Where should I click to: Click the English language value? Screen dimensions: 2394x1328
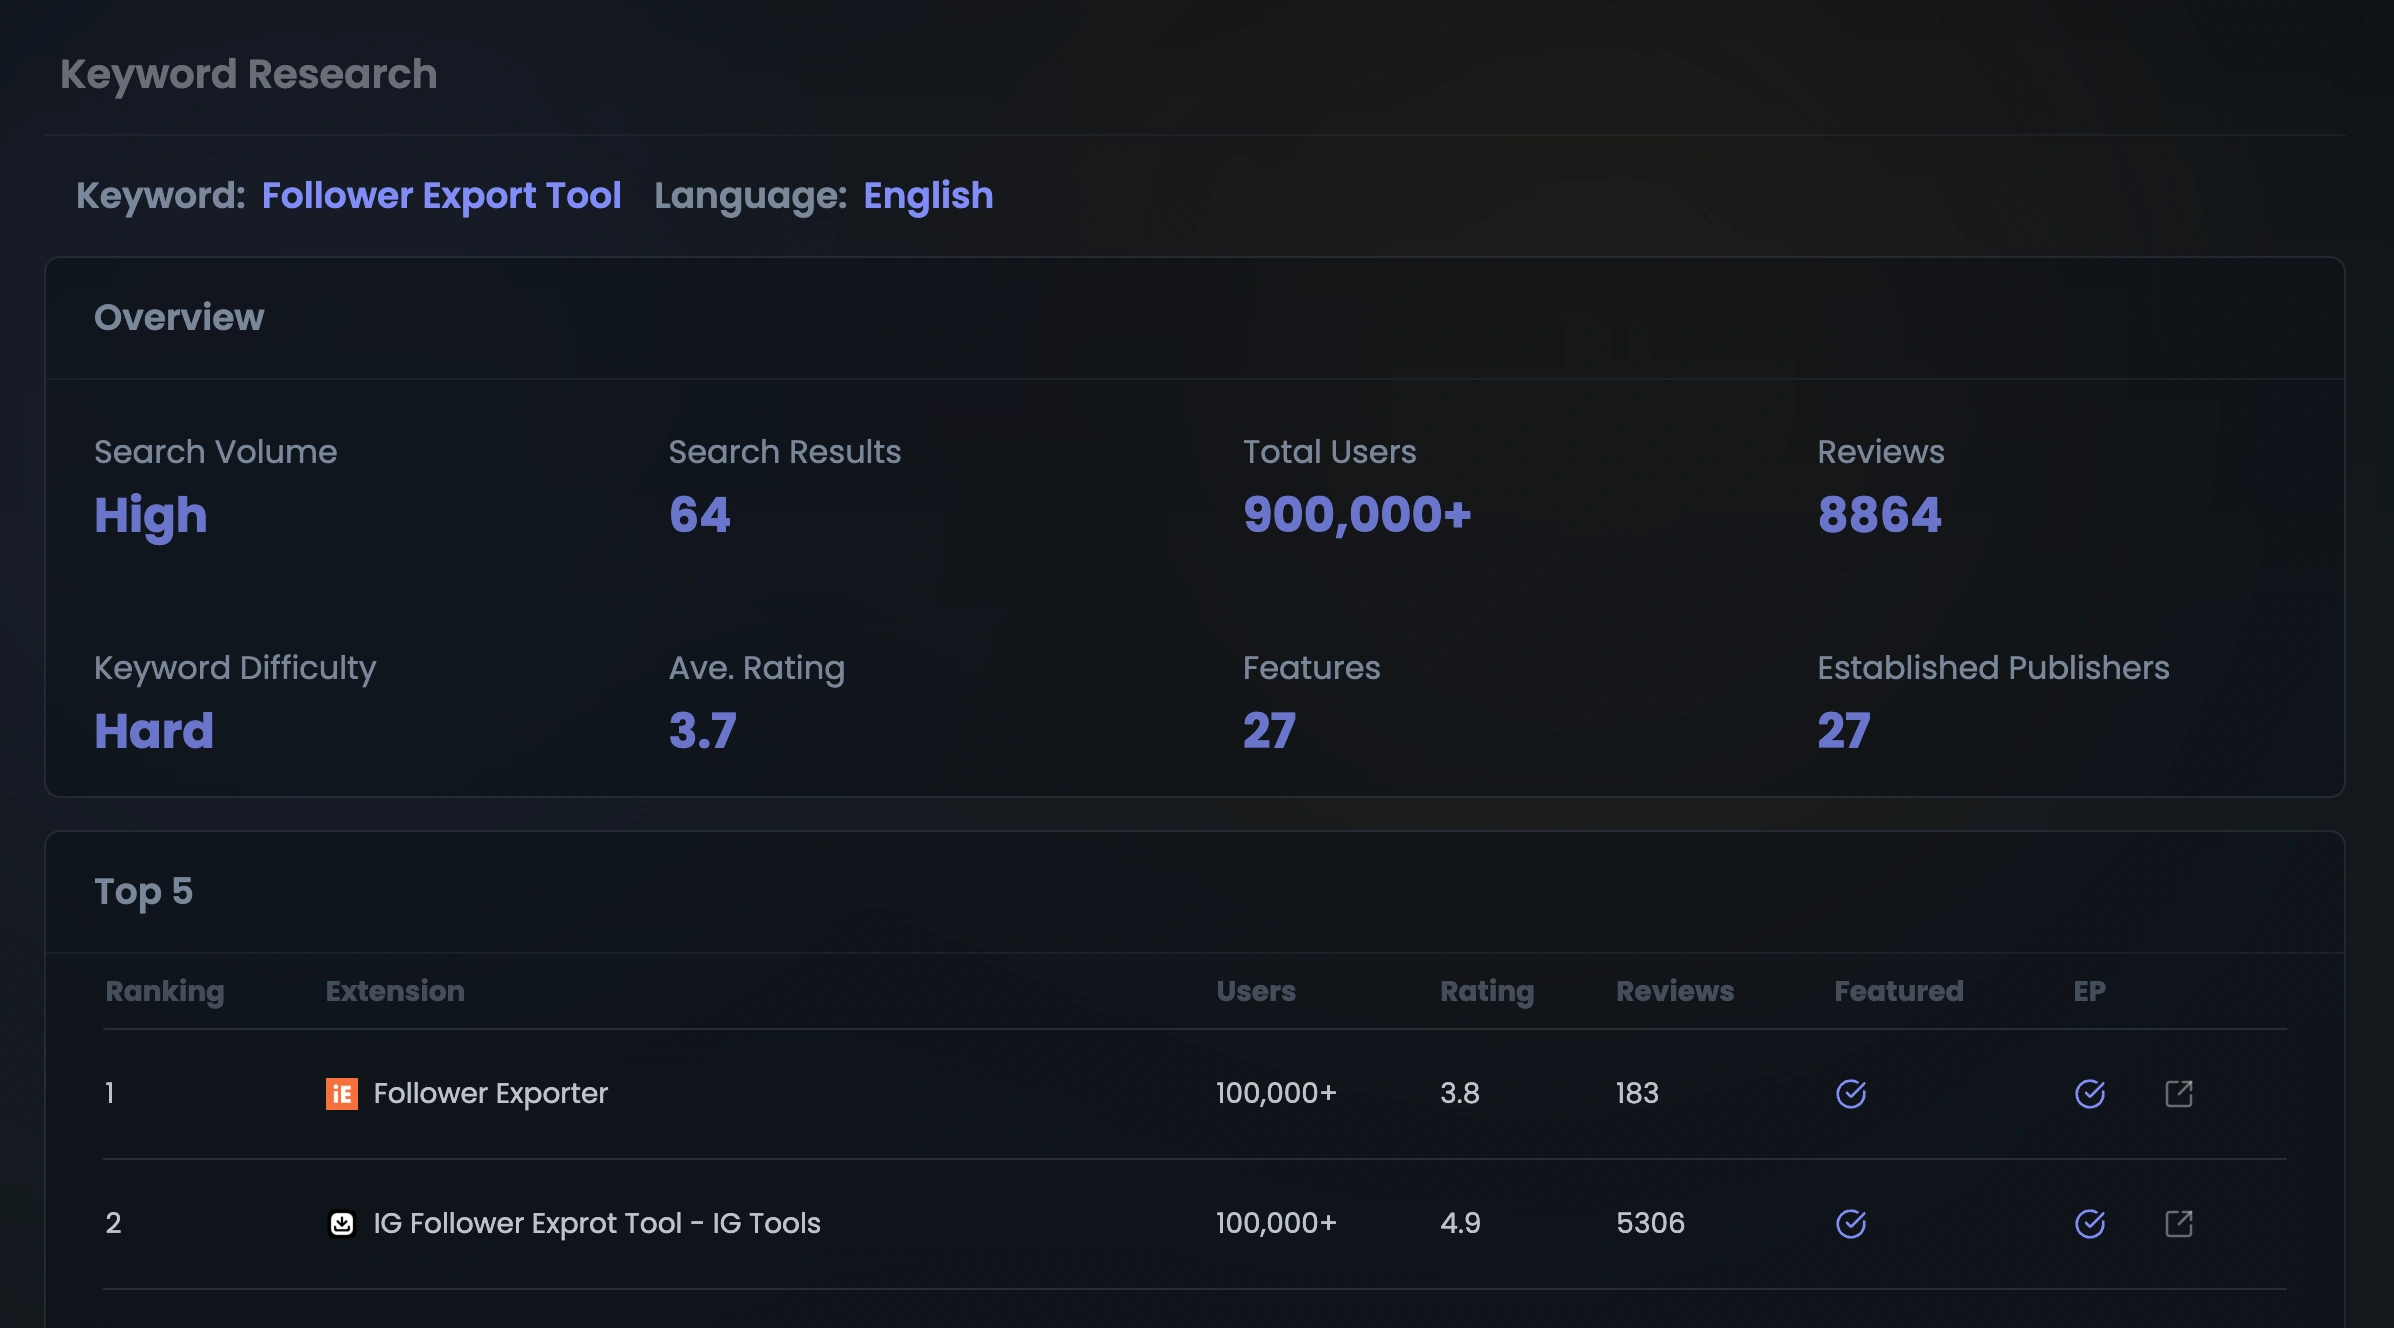pos(928,196)
